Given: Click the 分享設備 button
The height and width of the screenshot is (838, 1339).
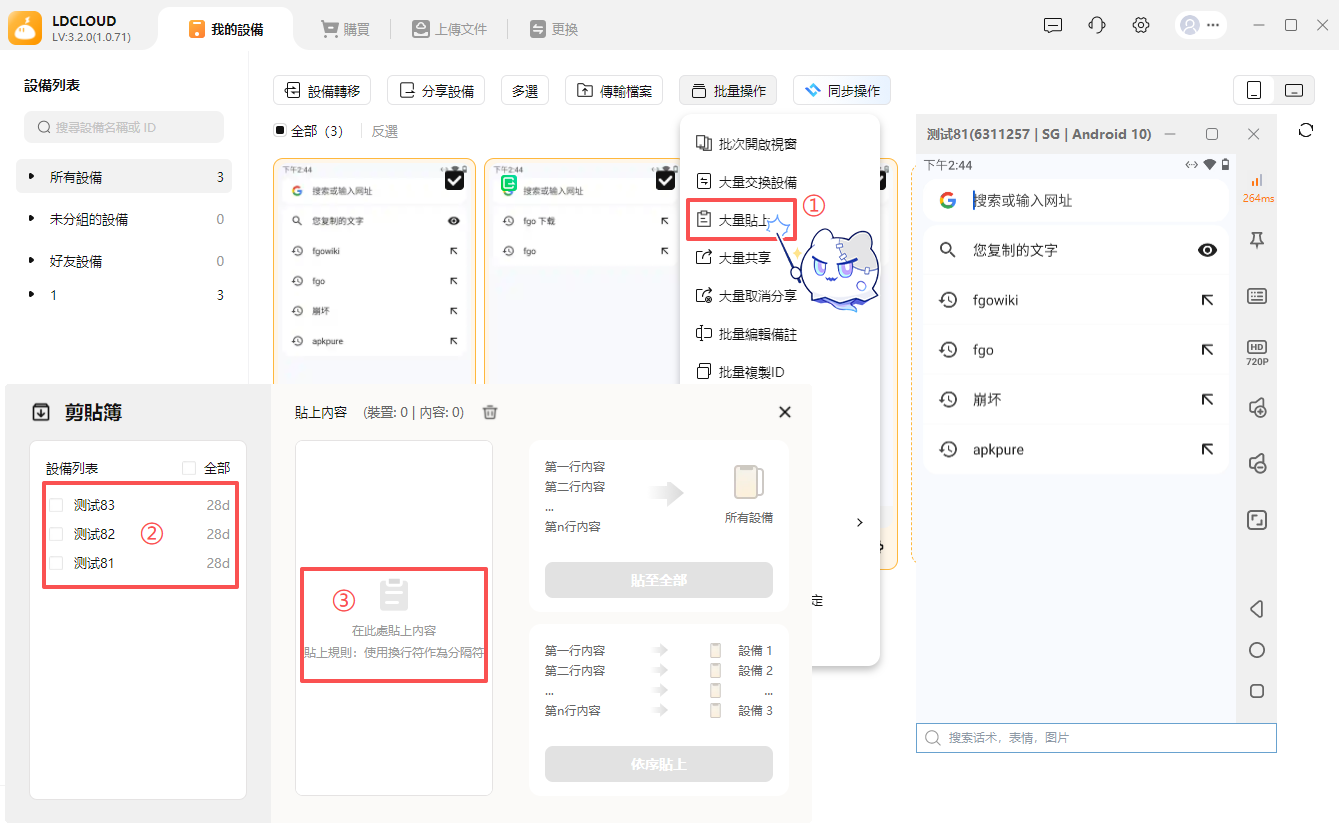Looking at the screenshot, I should (436, 91).
